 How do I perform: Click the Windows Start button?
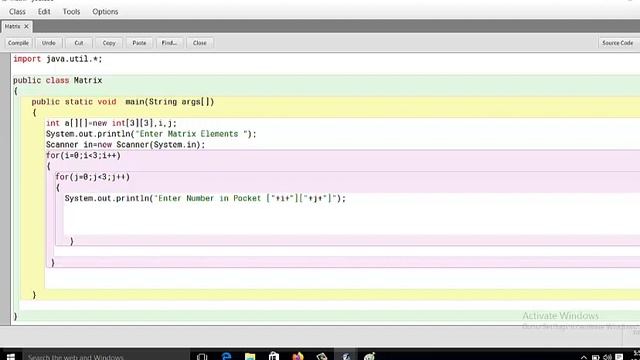11,356
